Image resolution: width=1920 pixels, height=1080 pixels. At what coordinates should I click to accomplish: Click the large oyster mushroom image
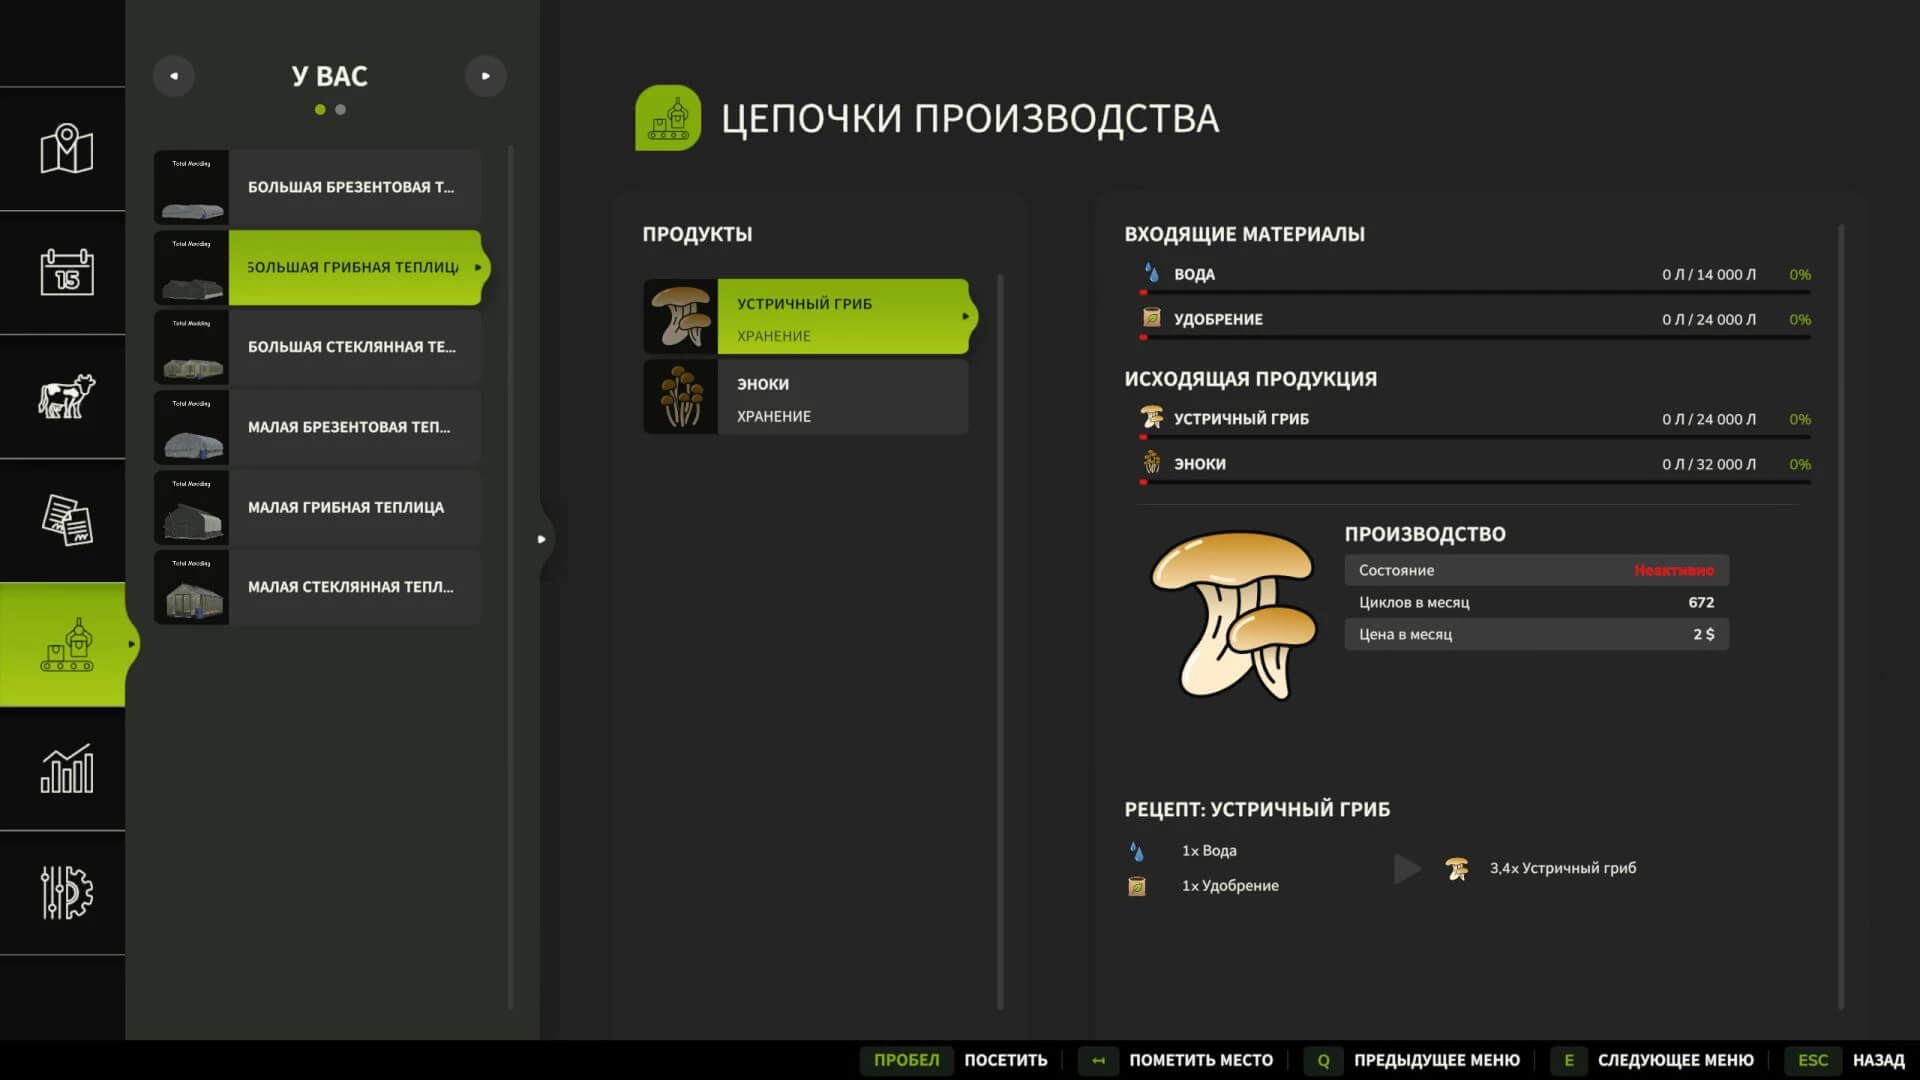1233,616
